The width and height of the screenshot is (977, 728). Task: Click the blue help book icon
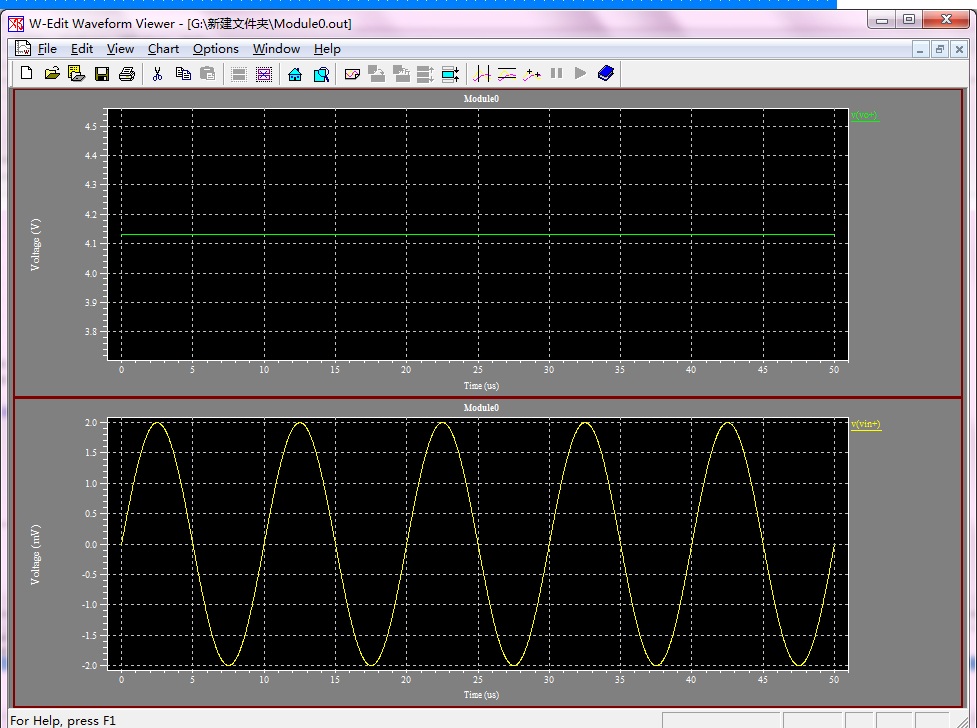pos(606,73)
